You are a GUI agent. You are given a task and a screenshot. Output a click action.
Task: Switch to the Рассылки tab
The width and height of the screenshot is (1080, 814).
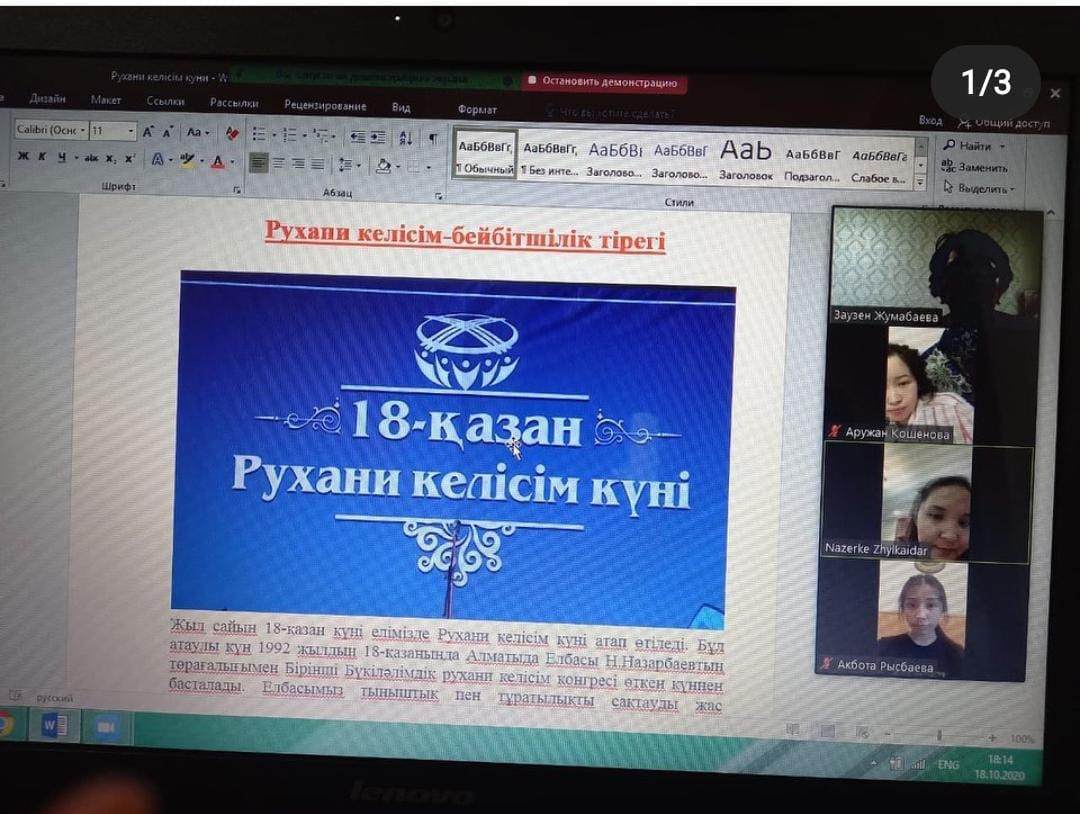coord(234,103)
